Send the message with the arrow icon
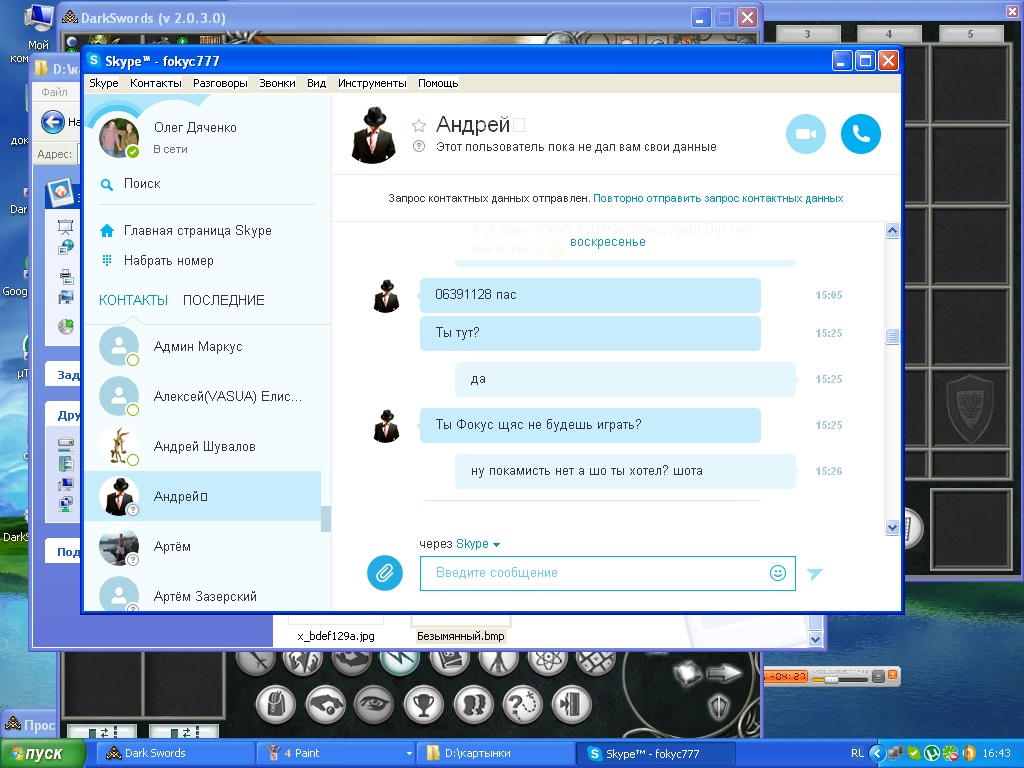 coord(814,573)
